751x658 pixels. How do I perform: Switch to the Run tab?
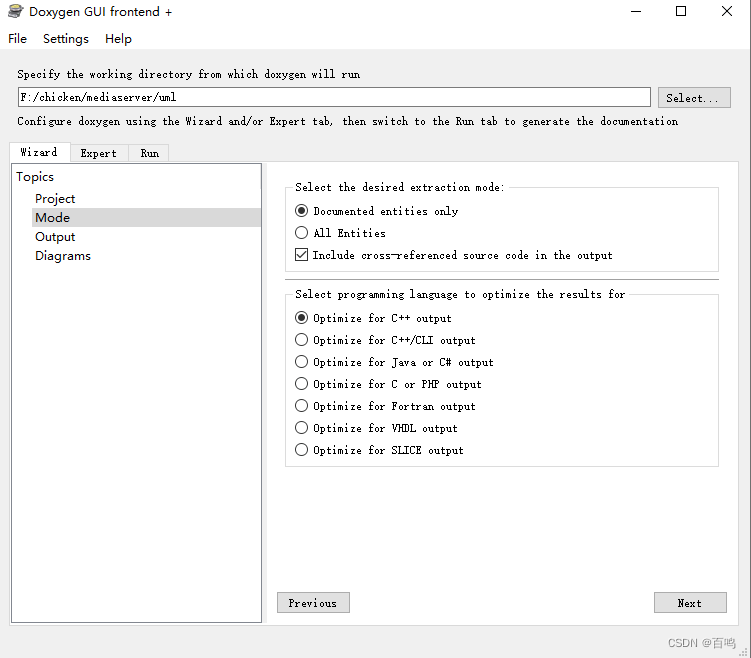149,153
